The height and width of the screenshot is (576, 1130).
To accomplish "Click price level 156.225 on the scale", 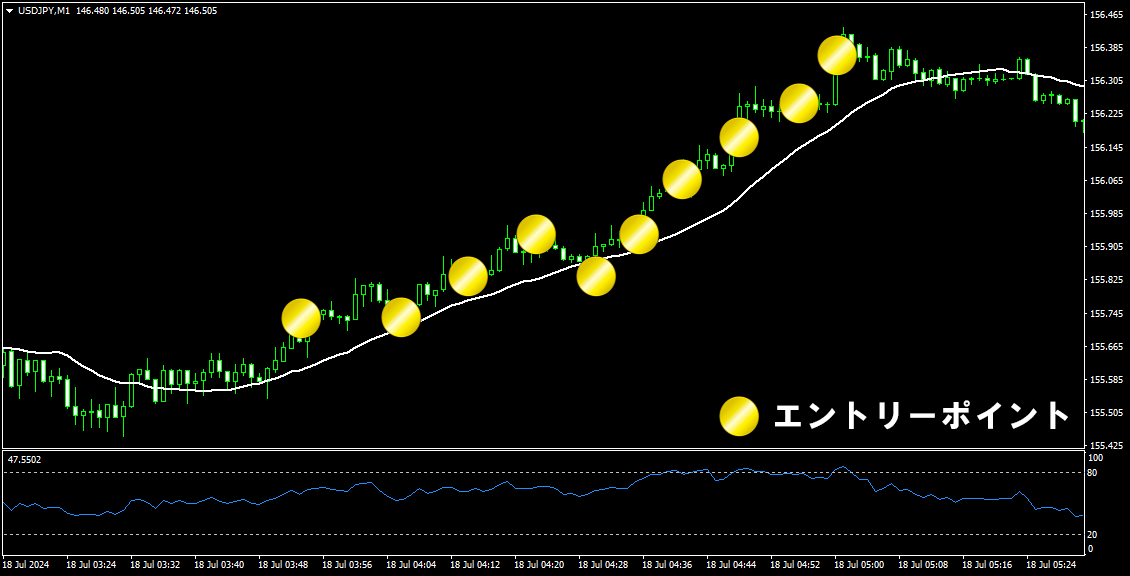I will [x=1105, y=114].
